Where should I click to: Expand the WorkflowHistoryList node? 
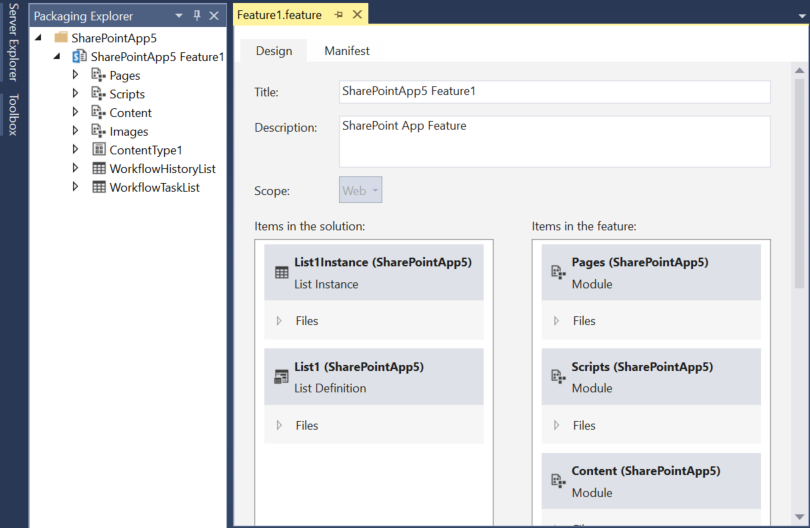coord(75,168)
